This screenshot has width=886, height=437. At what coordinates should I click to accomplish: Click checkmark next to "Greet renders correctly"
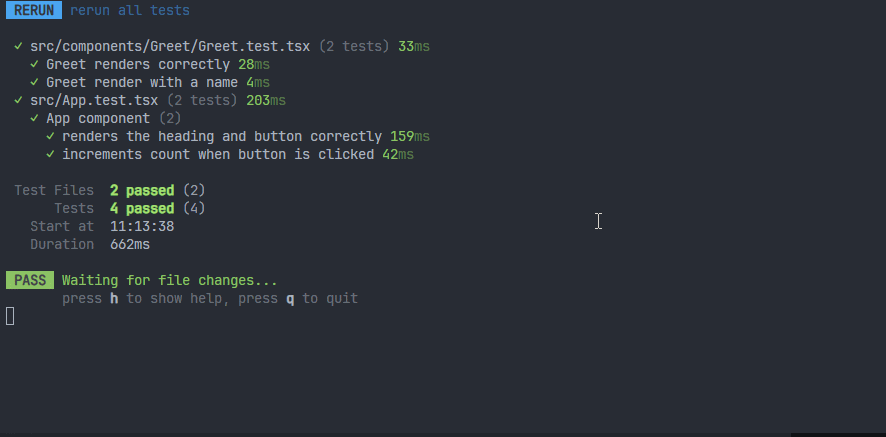click(34, 65)
